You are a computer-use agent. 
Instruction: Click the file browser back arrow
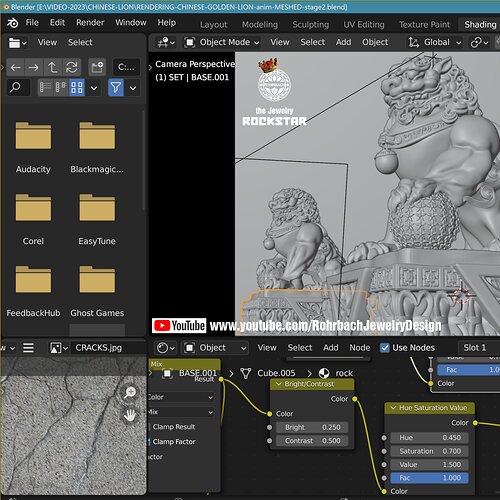click(x=15, y=68)
